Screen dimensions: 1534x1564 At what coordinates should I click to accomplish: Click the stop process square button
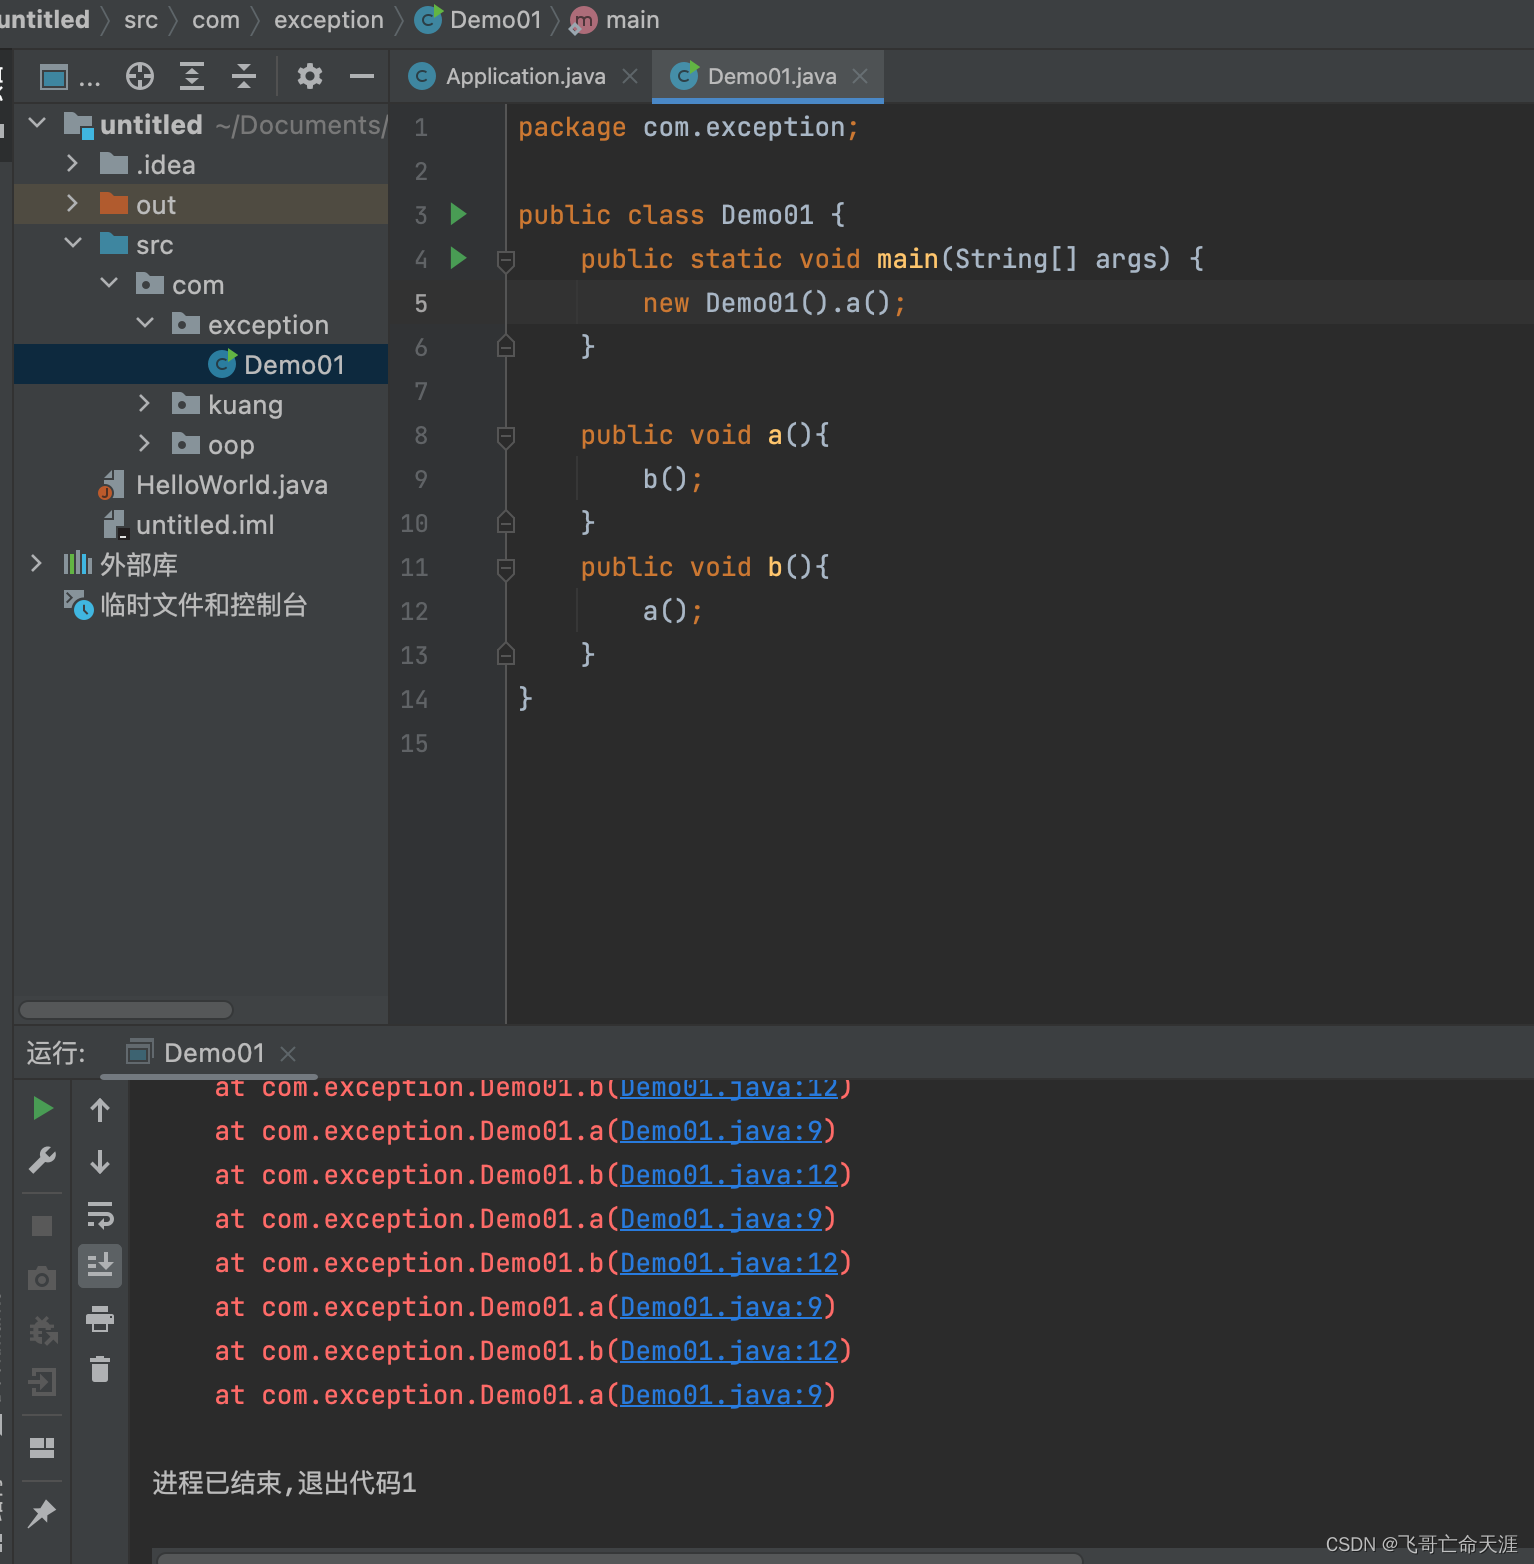pos(42,1226)
